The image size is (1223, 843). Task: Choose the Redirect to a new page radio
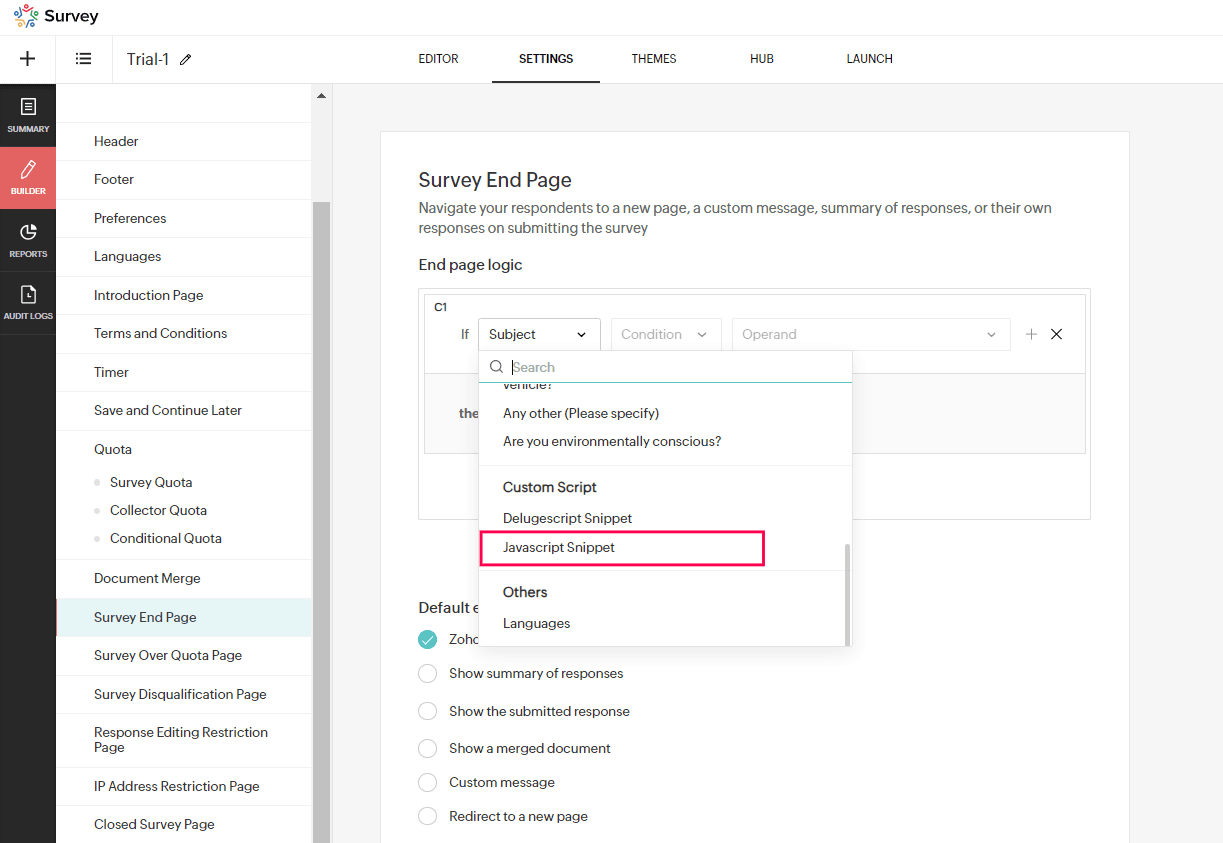[x=428, y=816]
